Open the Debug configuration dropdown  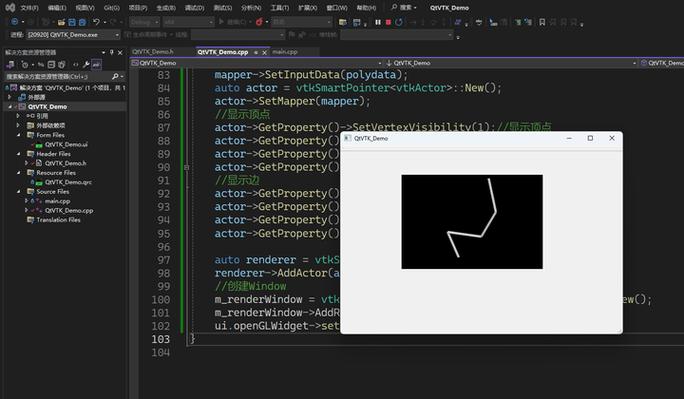tap(144, 22)
